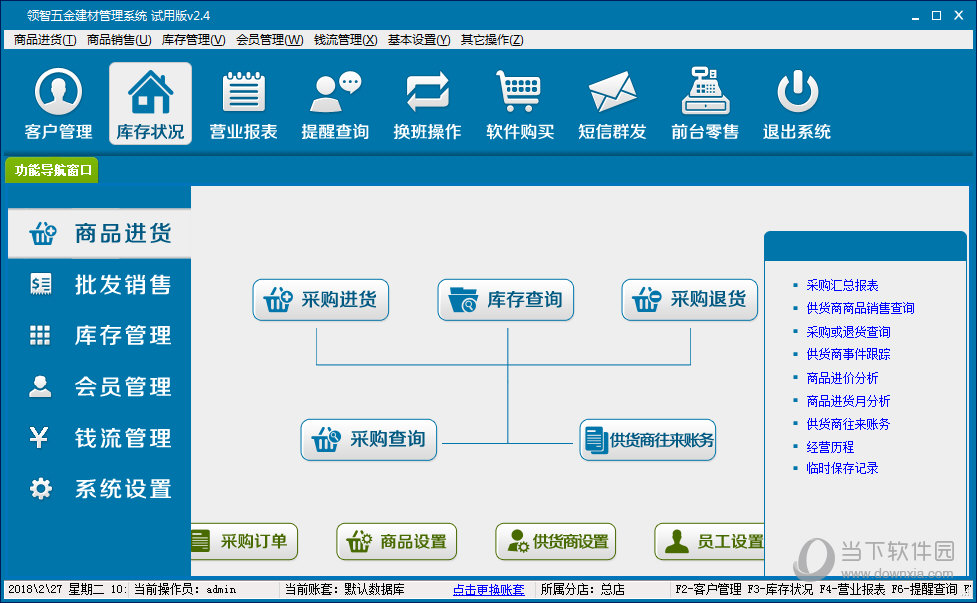Minimize the application window

coord(915,16)
